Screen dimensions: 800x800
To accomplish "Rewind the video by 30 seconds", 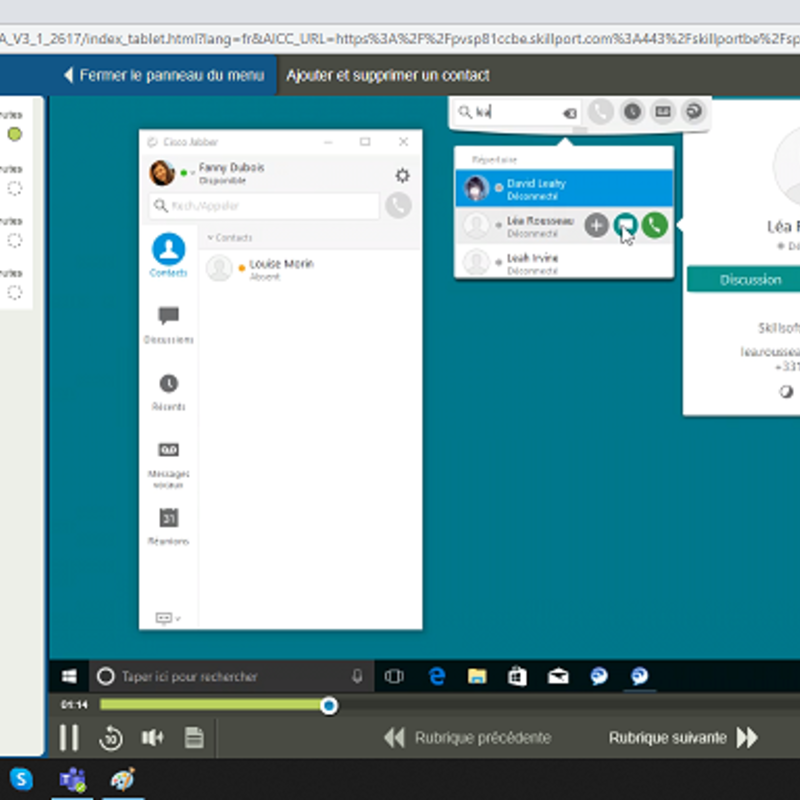I will (110, 738).
